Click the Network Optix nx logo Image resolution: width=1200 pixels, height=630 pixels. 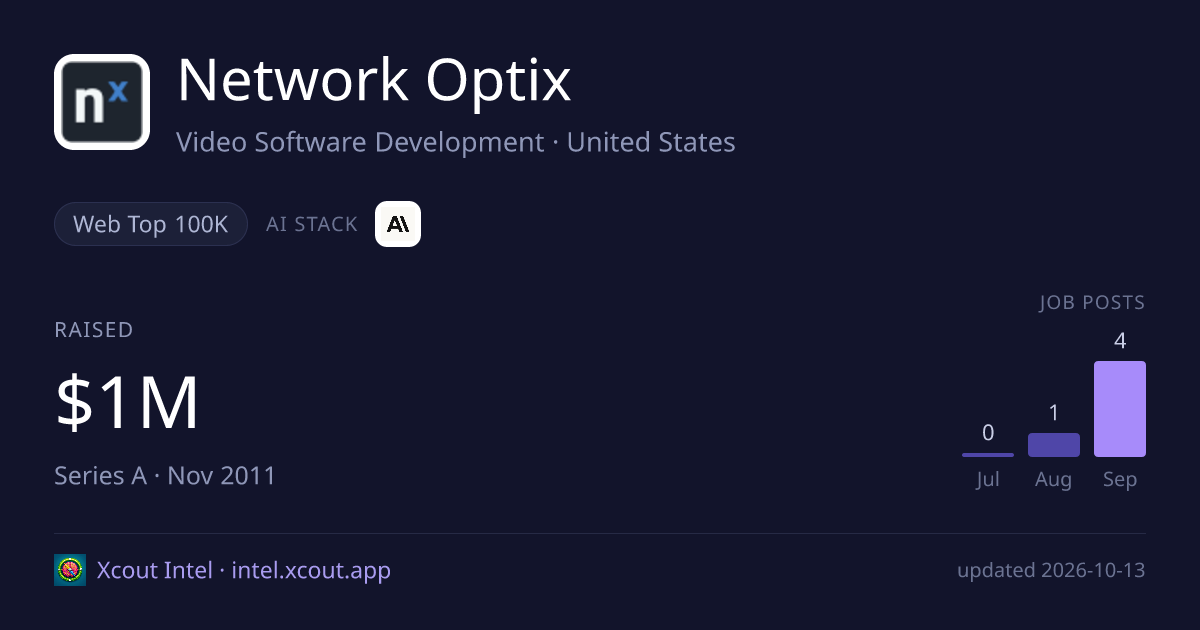[102, 102]
